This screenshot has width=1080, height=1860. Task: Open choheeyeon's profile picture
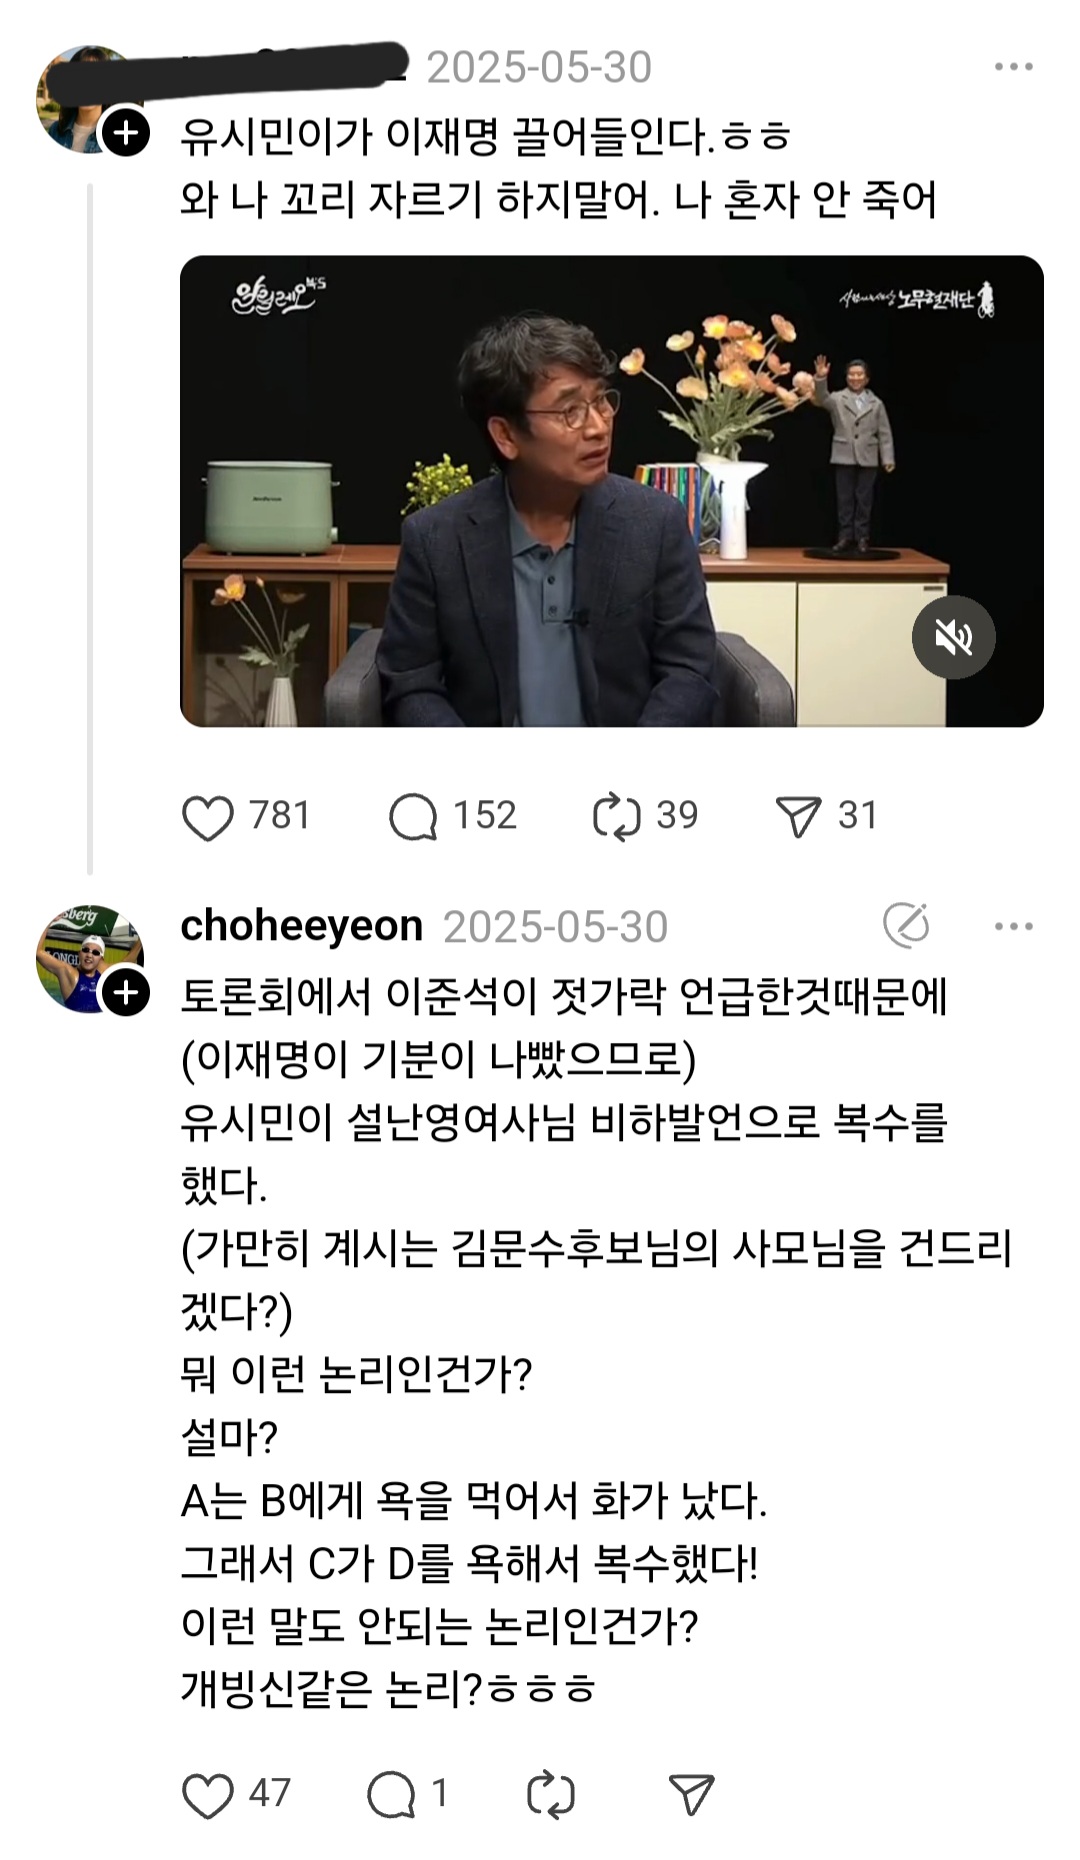[x=89, y=958]
